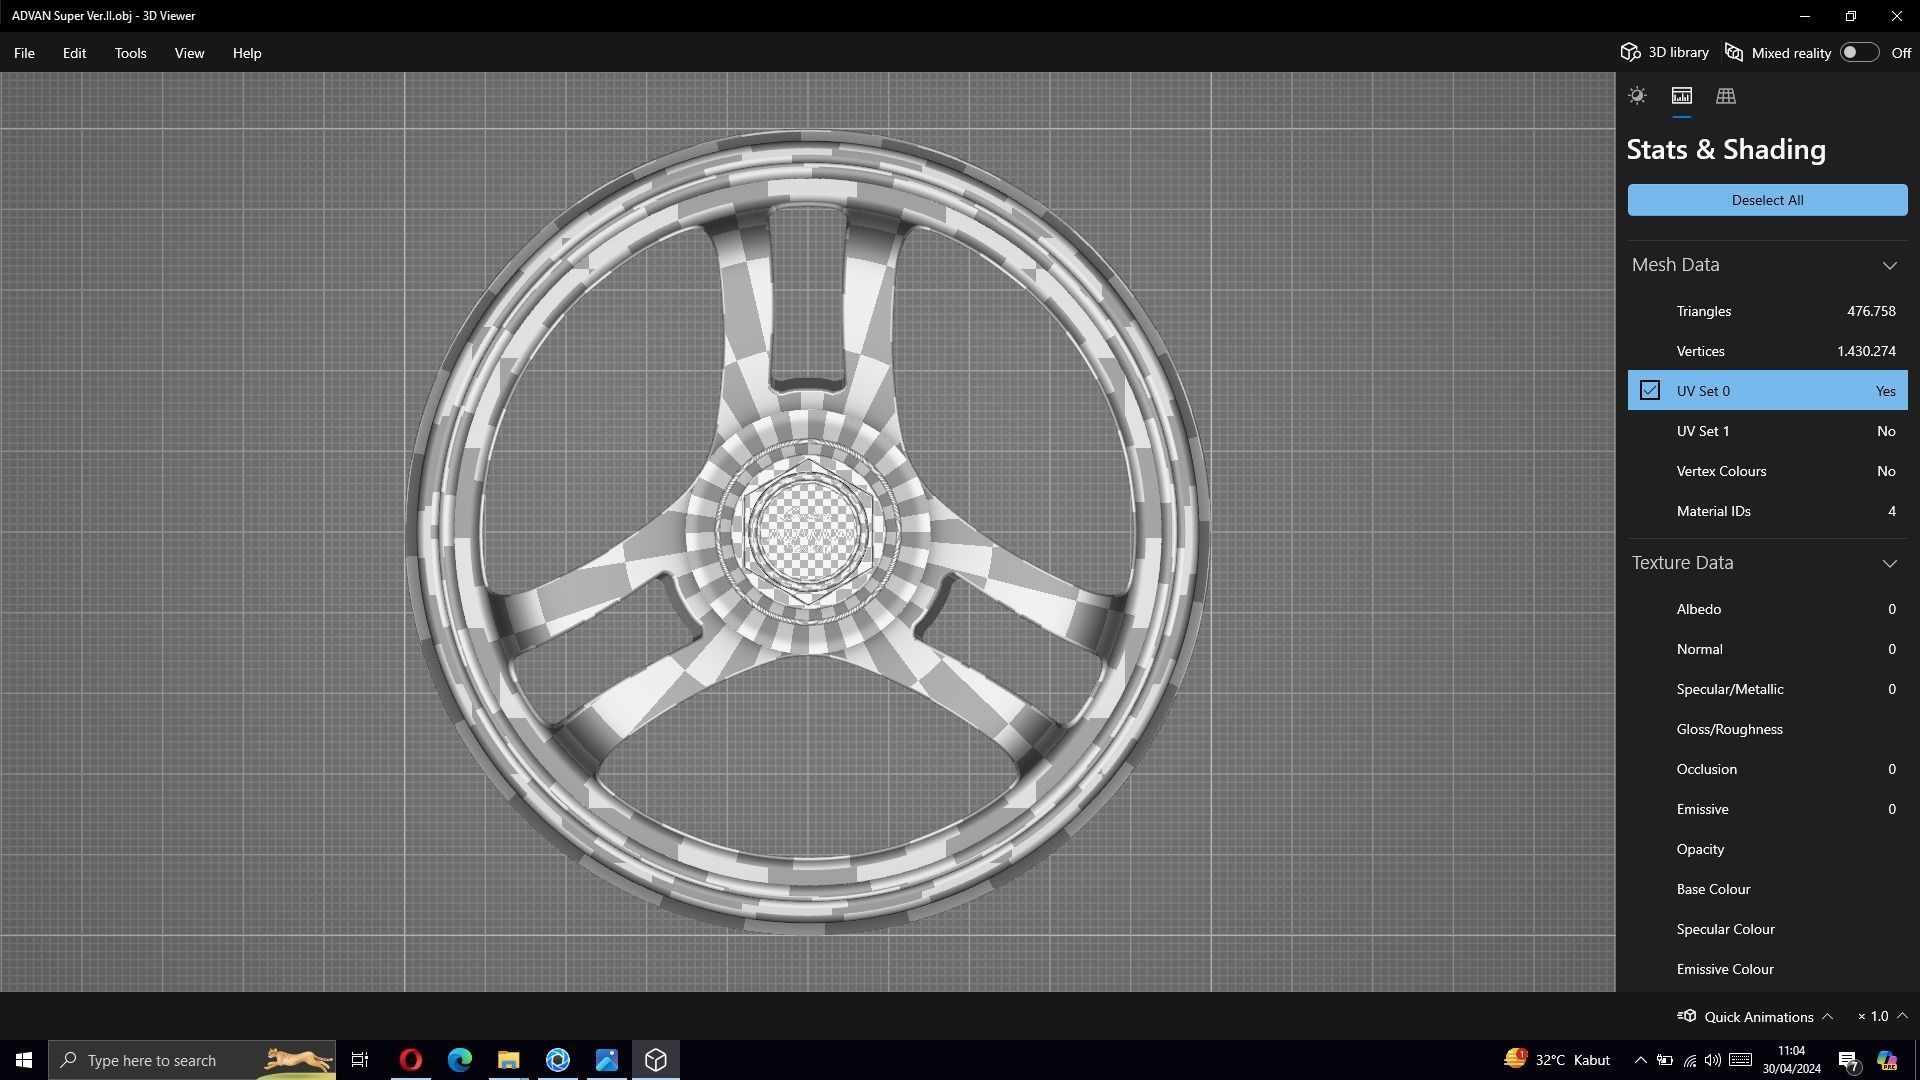1920x1080 pixels.
Task: Open the Tools menu
Action: [x=130, y=53]
